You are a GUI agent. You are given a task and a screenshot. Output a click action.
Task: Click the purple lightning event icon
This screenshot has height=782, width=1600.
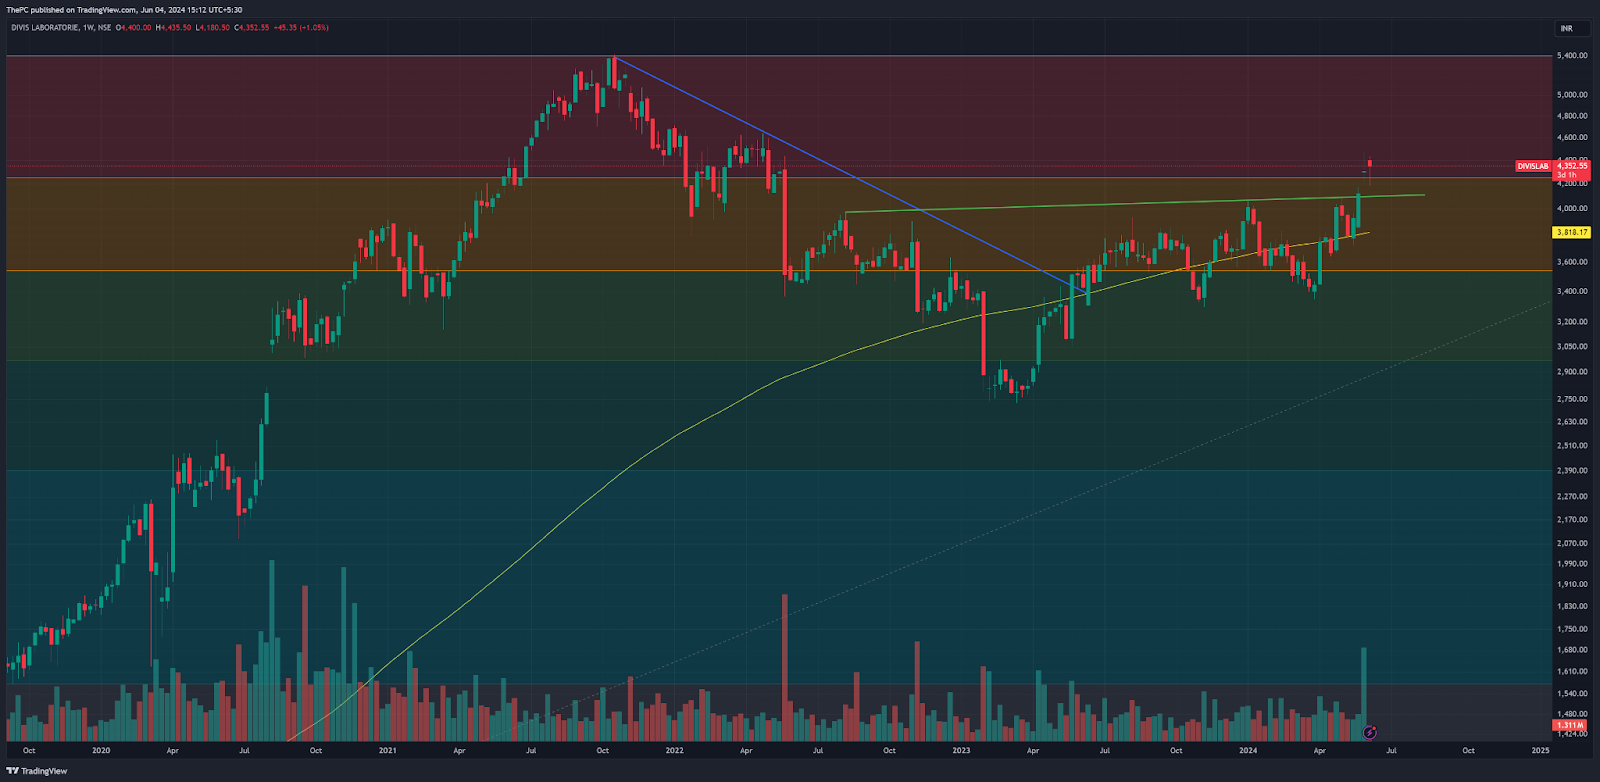1370,733
